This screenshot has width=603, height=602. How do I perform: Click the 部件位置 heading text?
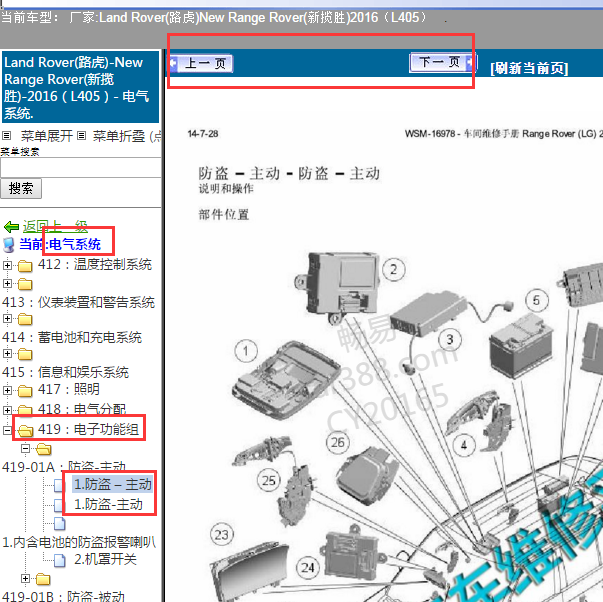[x=224, y=214]
